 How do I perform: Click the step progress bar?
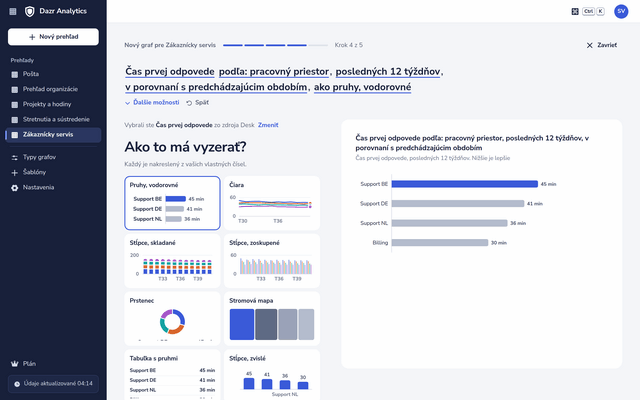coord(275,45)
